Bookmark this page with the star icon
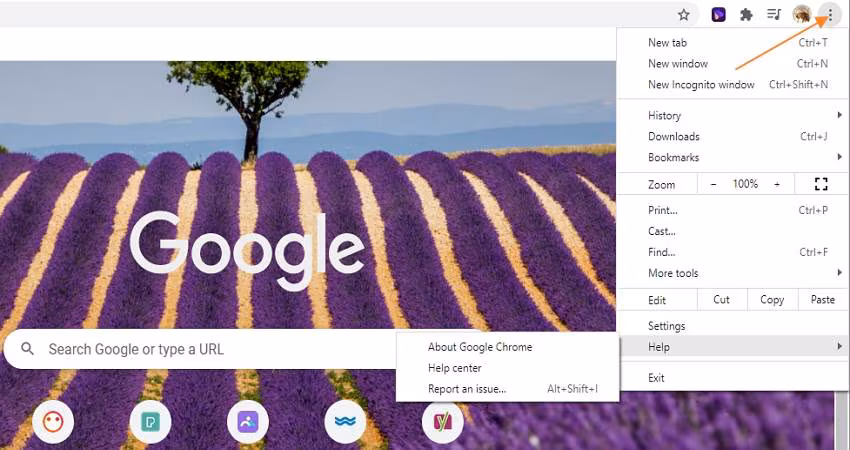The image size is (850, 450). [x=684, y=15]
